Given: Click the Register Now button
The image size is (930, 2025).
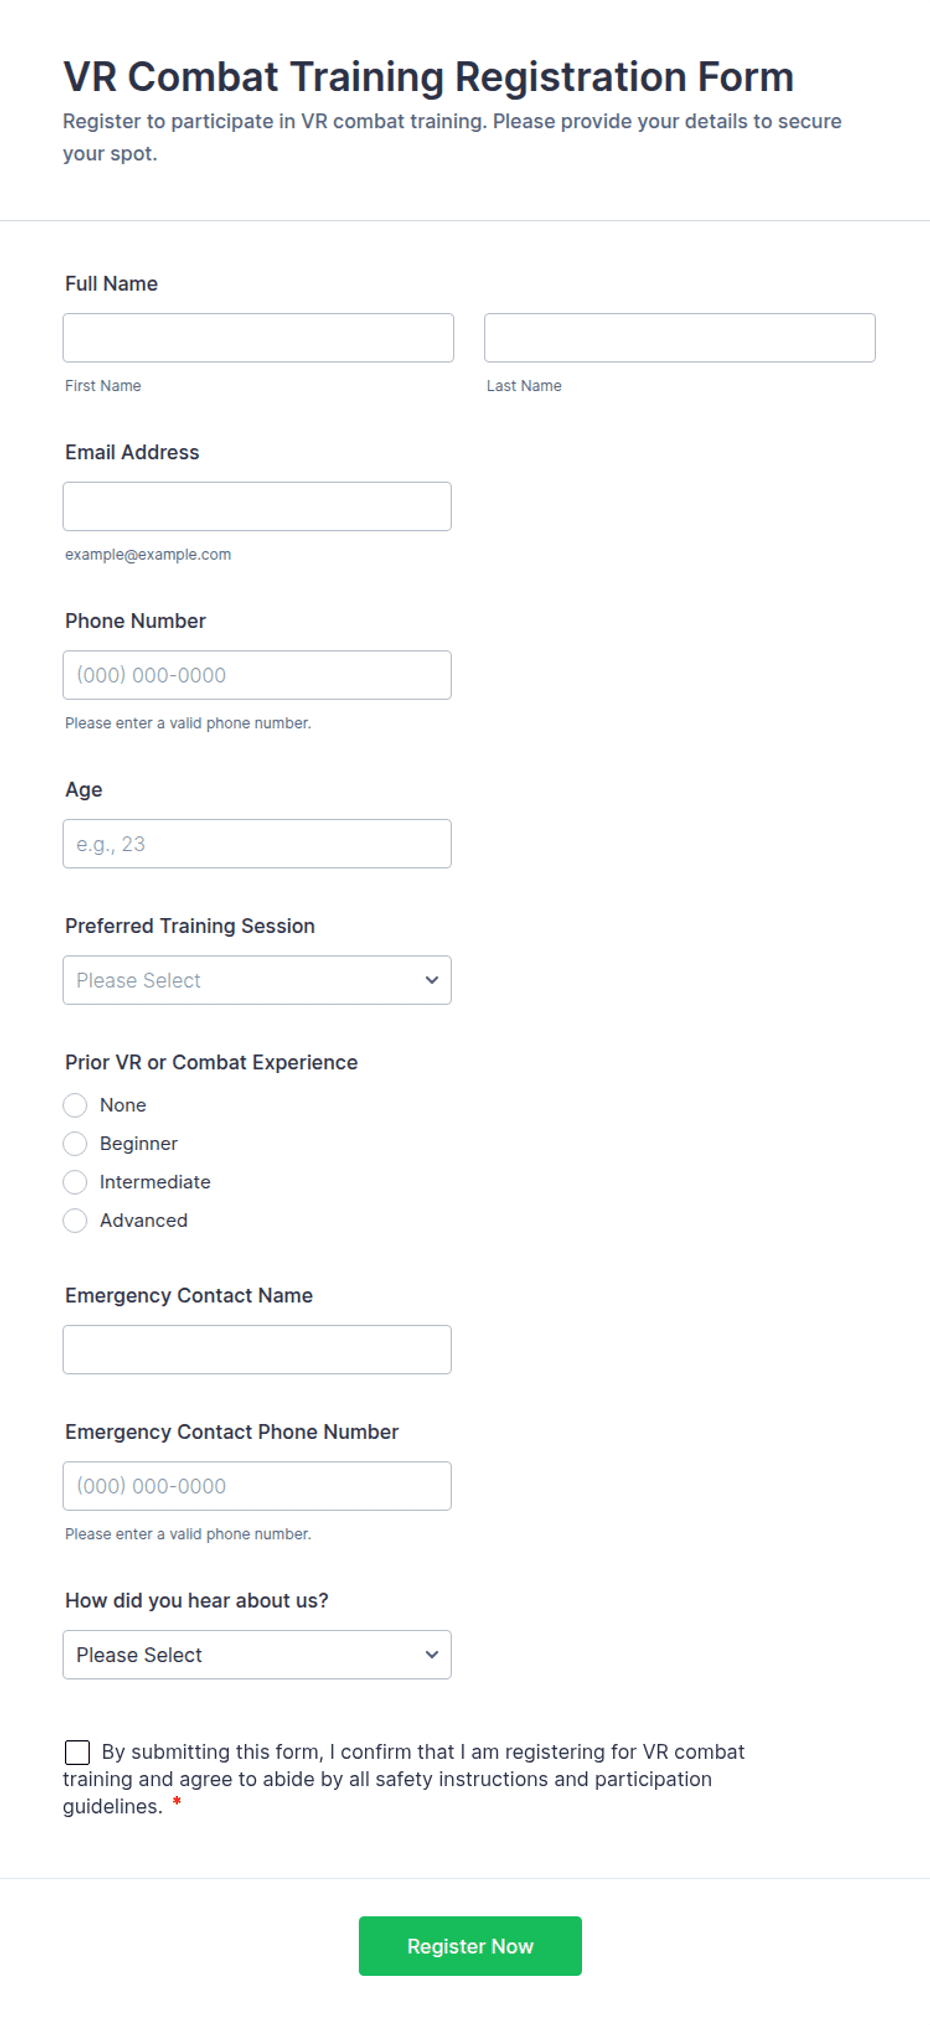Looking at the screenshot, I should click(470, 1946).
